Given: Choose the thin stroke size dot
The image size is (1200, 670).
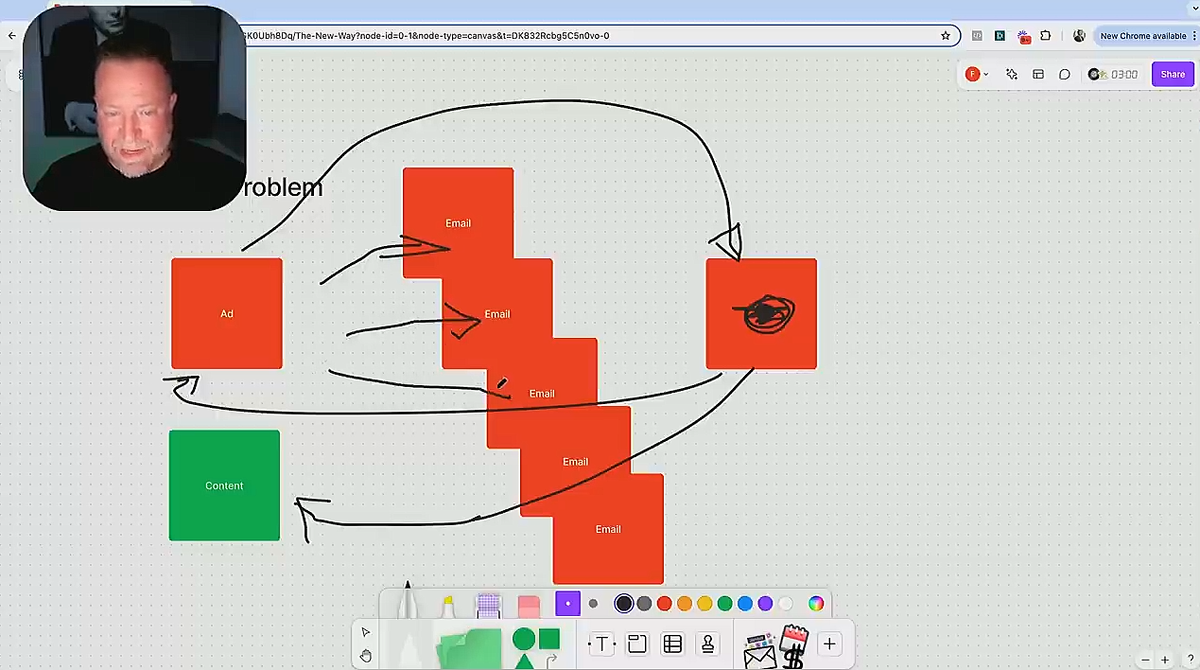Looking at the screenshot, I should (x=593, y=603).
